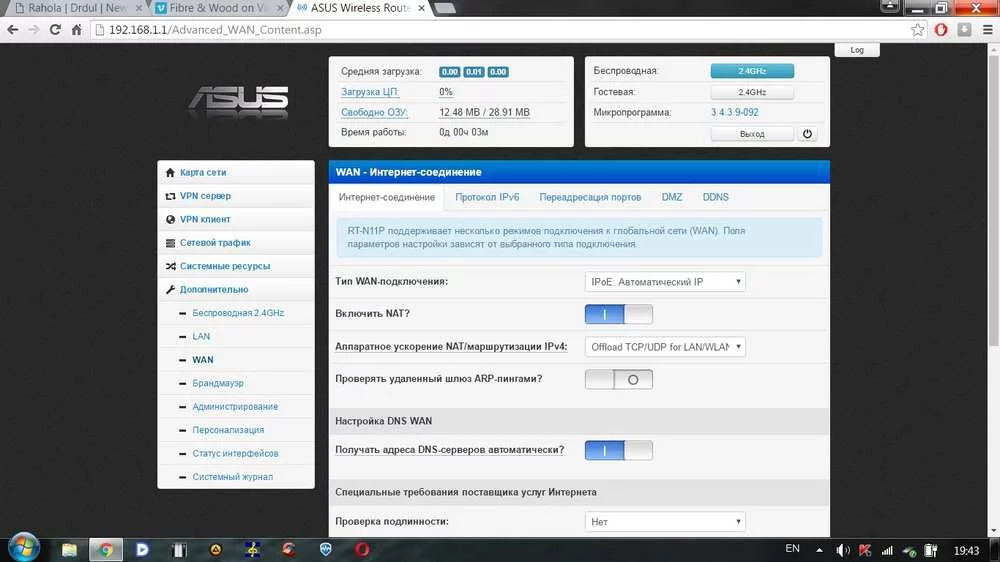1000x562 pixels.
Task: Open the Opera extension icon in toolbar
Action: click(x=941, y=30)
